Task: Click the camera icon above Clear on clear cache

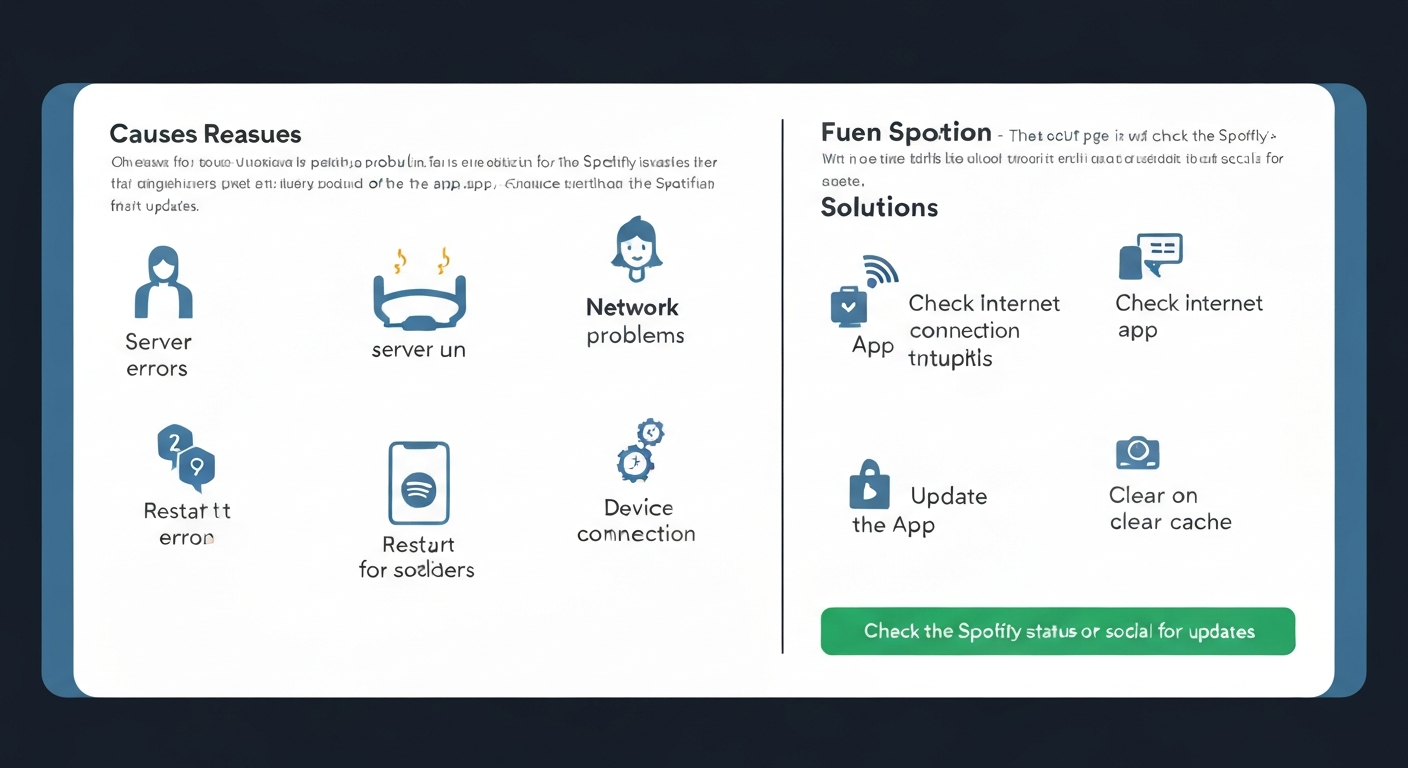Action: [1137, 453]
